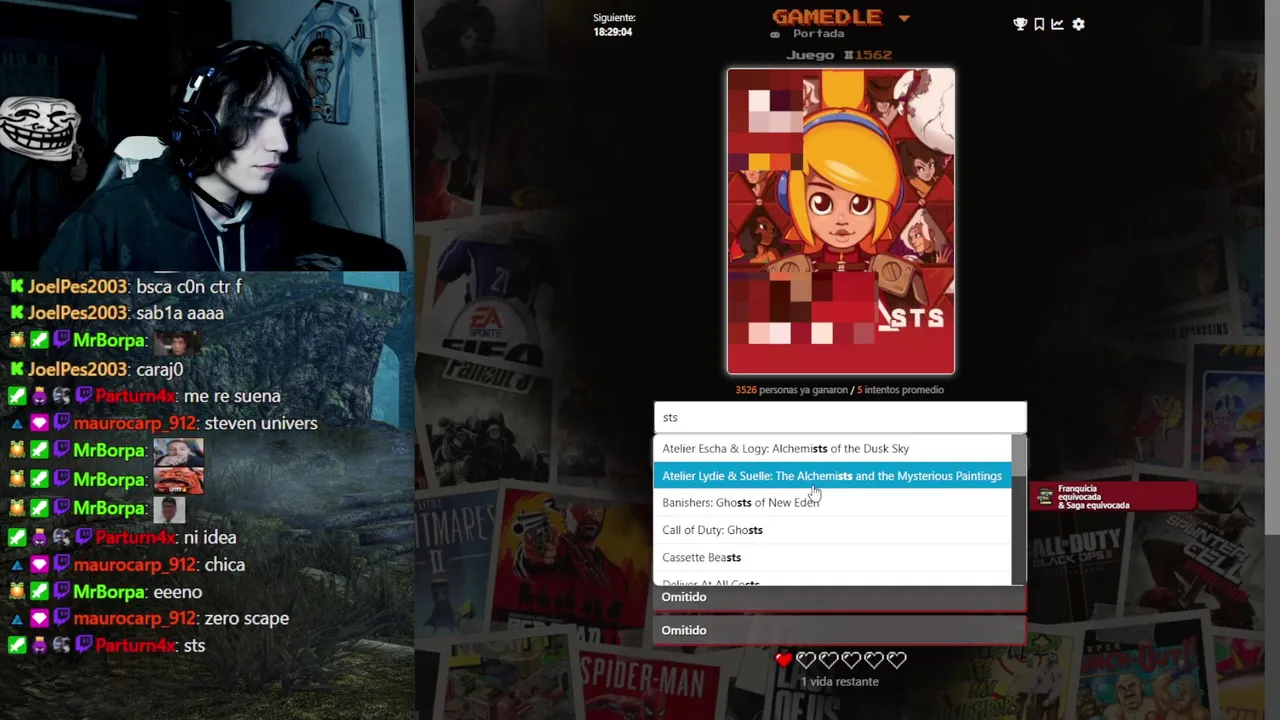
Task: Click Twitch badge on Parturn4x 'sts' message
Action: pyautogui.click(x=84, y=646)
